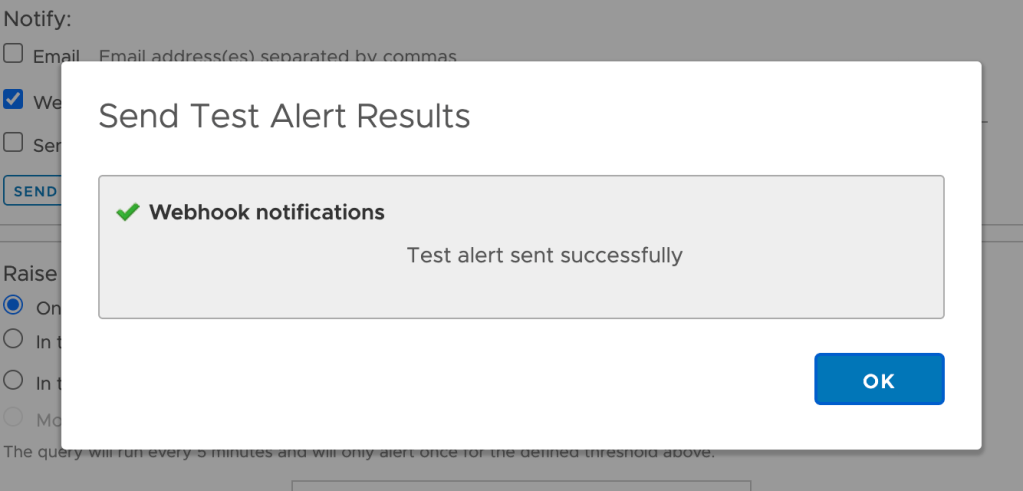This screenshot has width=1023, height=491.
Task: Uncheck the checked Webhook notification checkbox
Action: click(13, 99)
